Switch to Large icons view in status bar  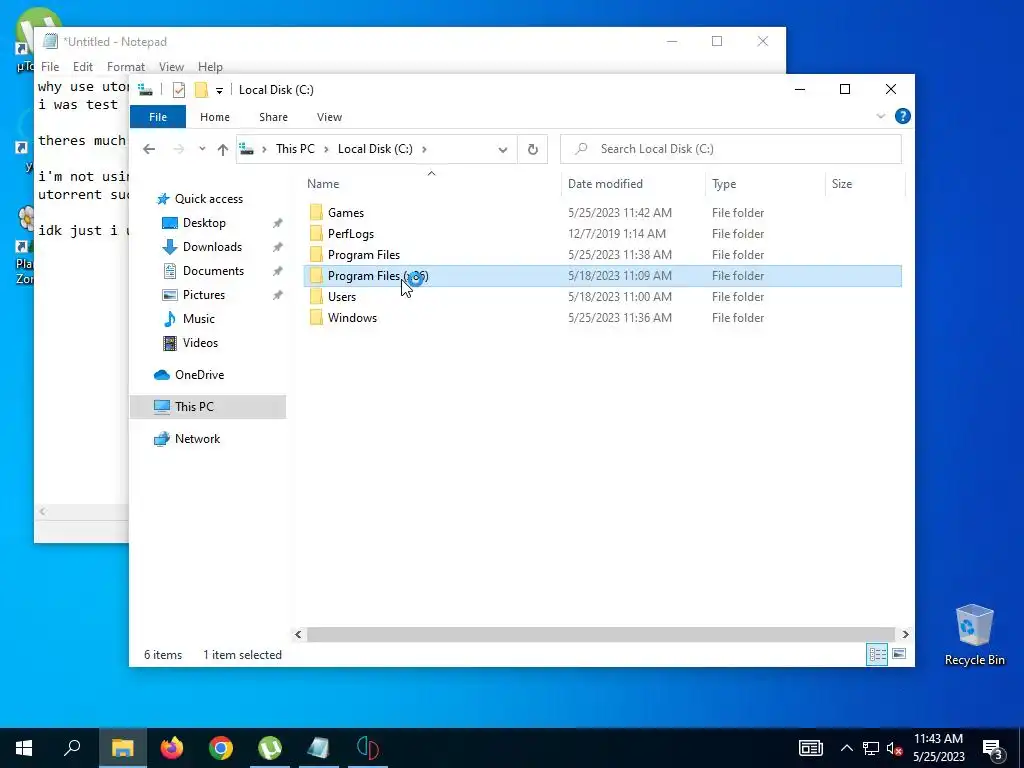coord(899,654)
